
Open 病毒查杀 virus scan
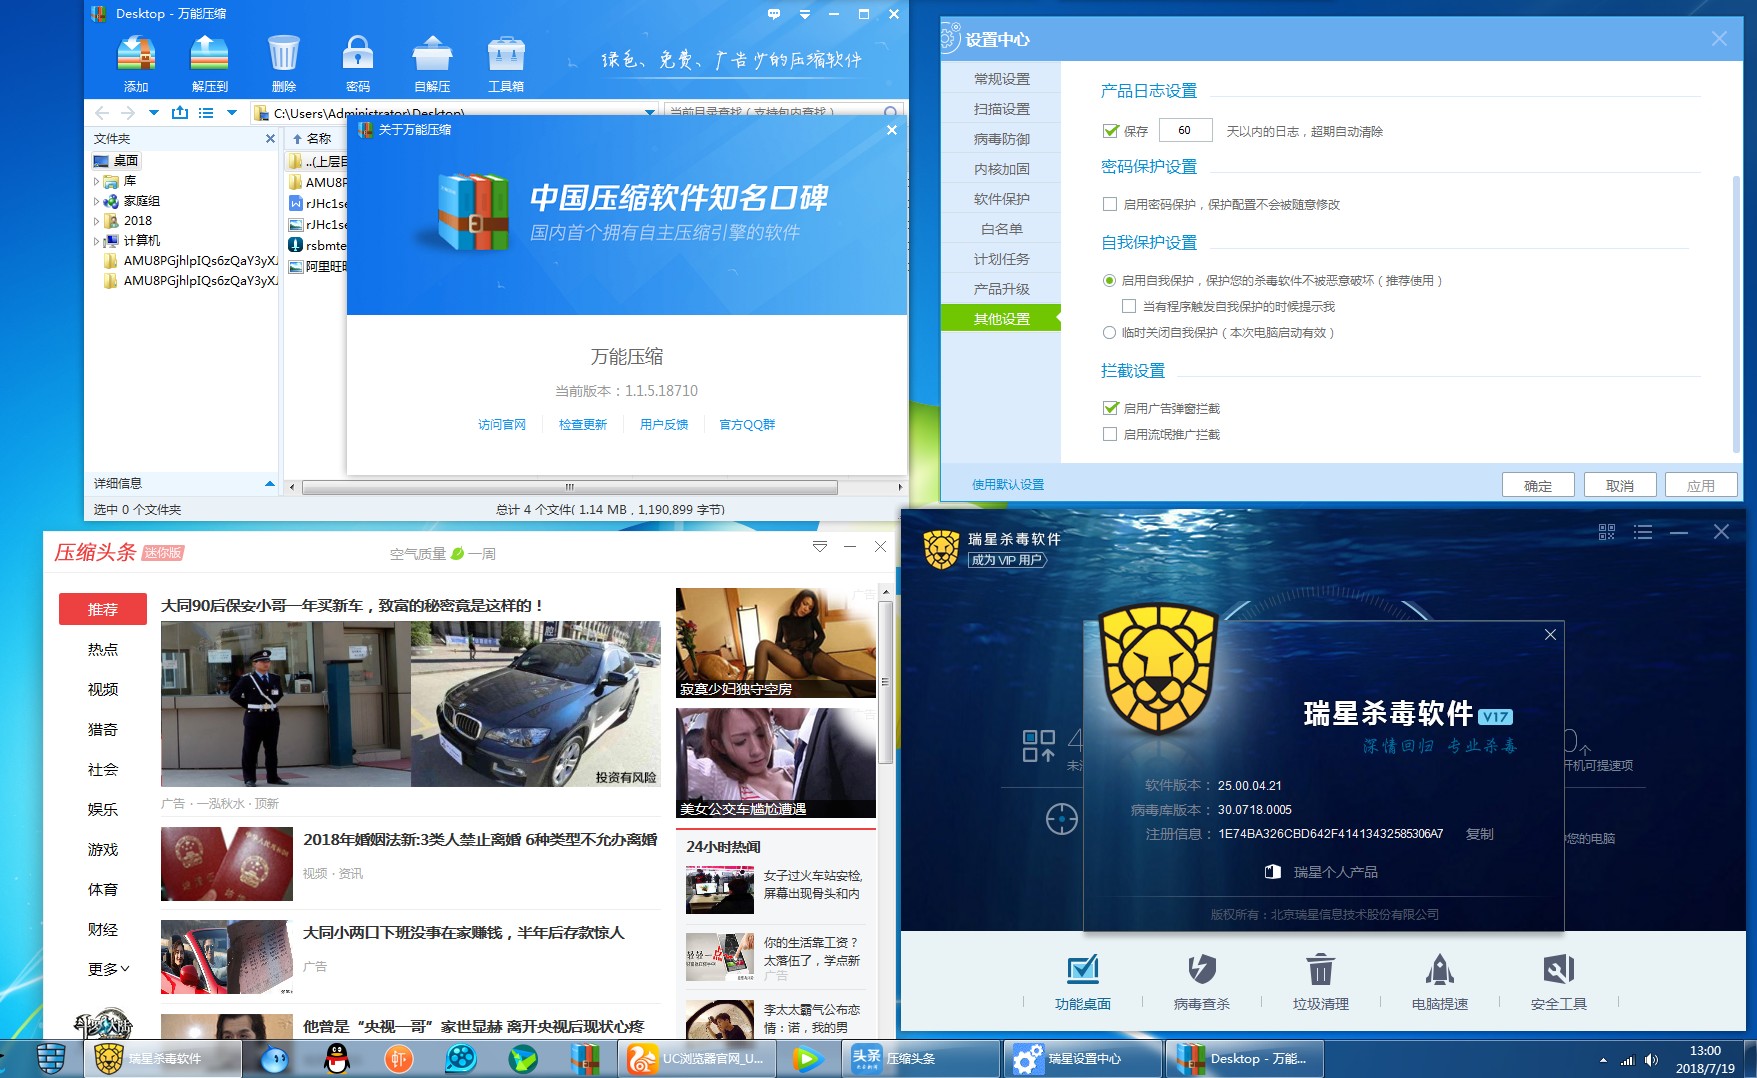coord(1202,982)
